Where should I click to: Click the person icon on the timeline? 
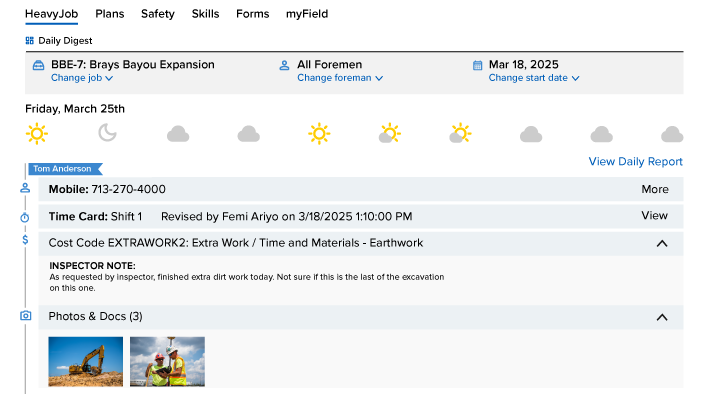(x=25, y=188)
